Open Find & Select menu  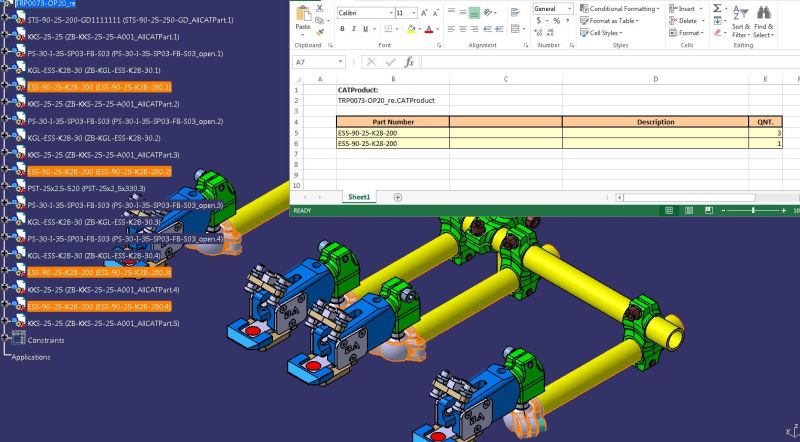pos(764,20)
